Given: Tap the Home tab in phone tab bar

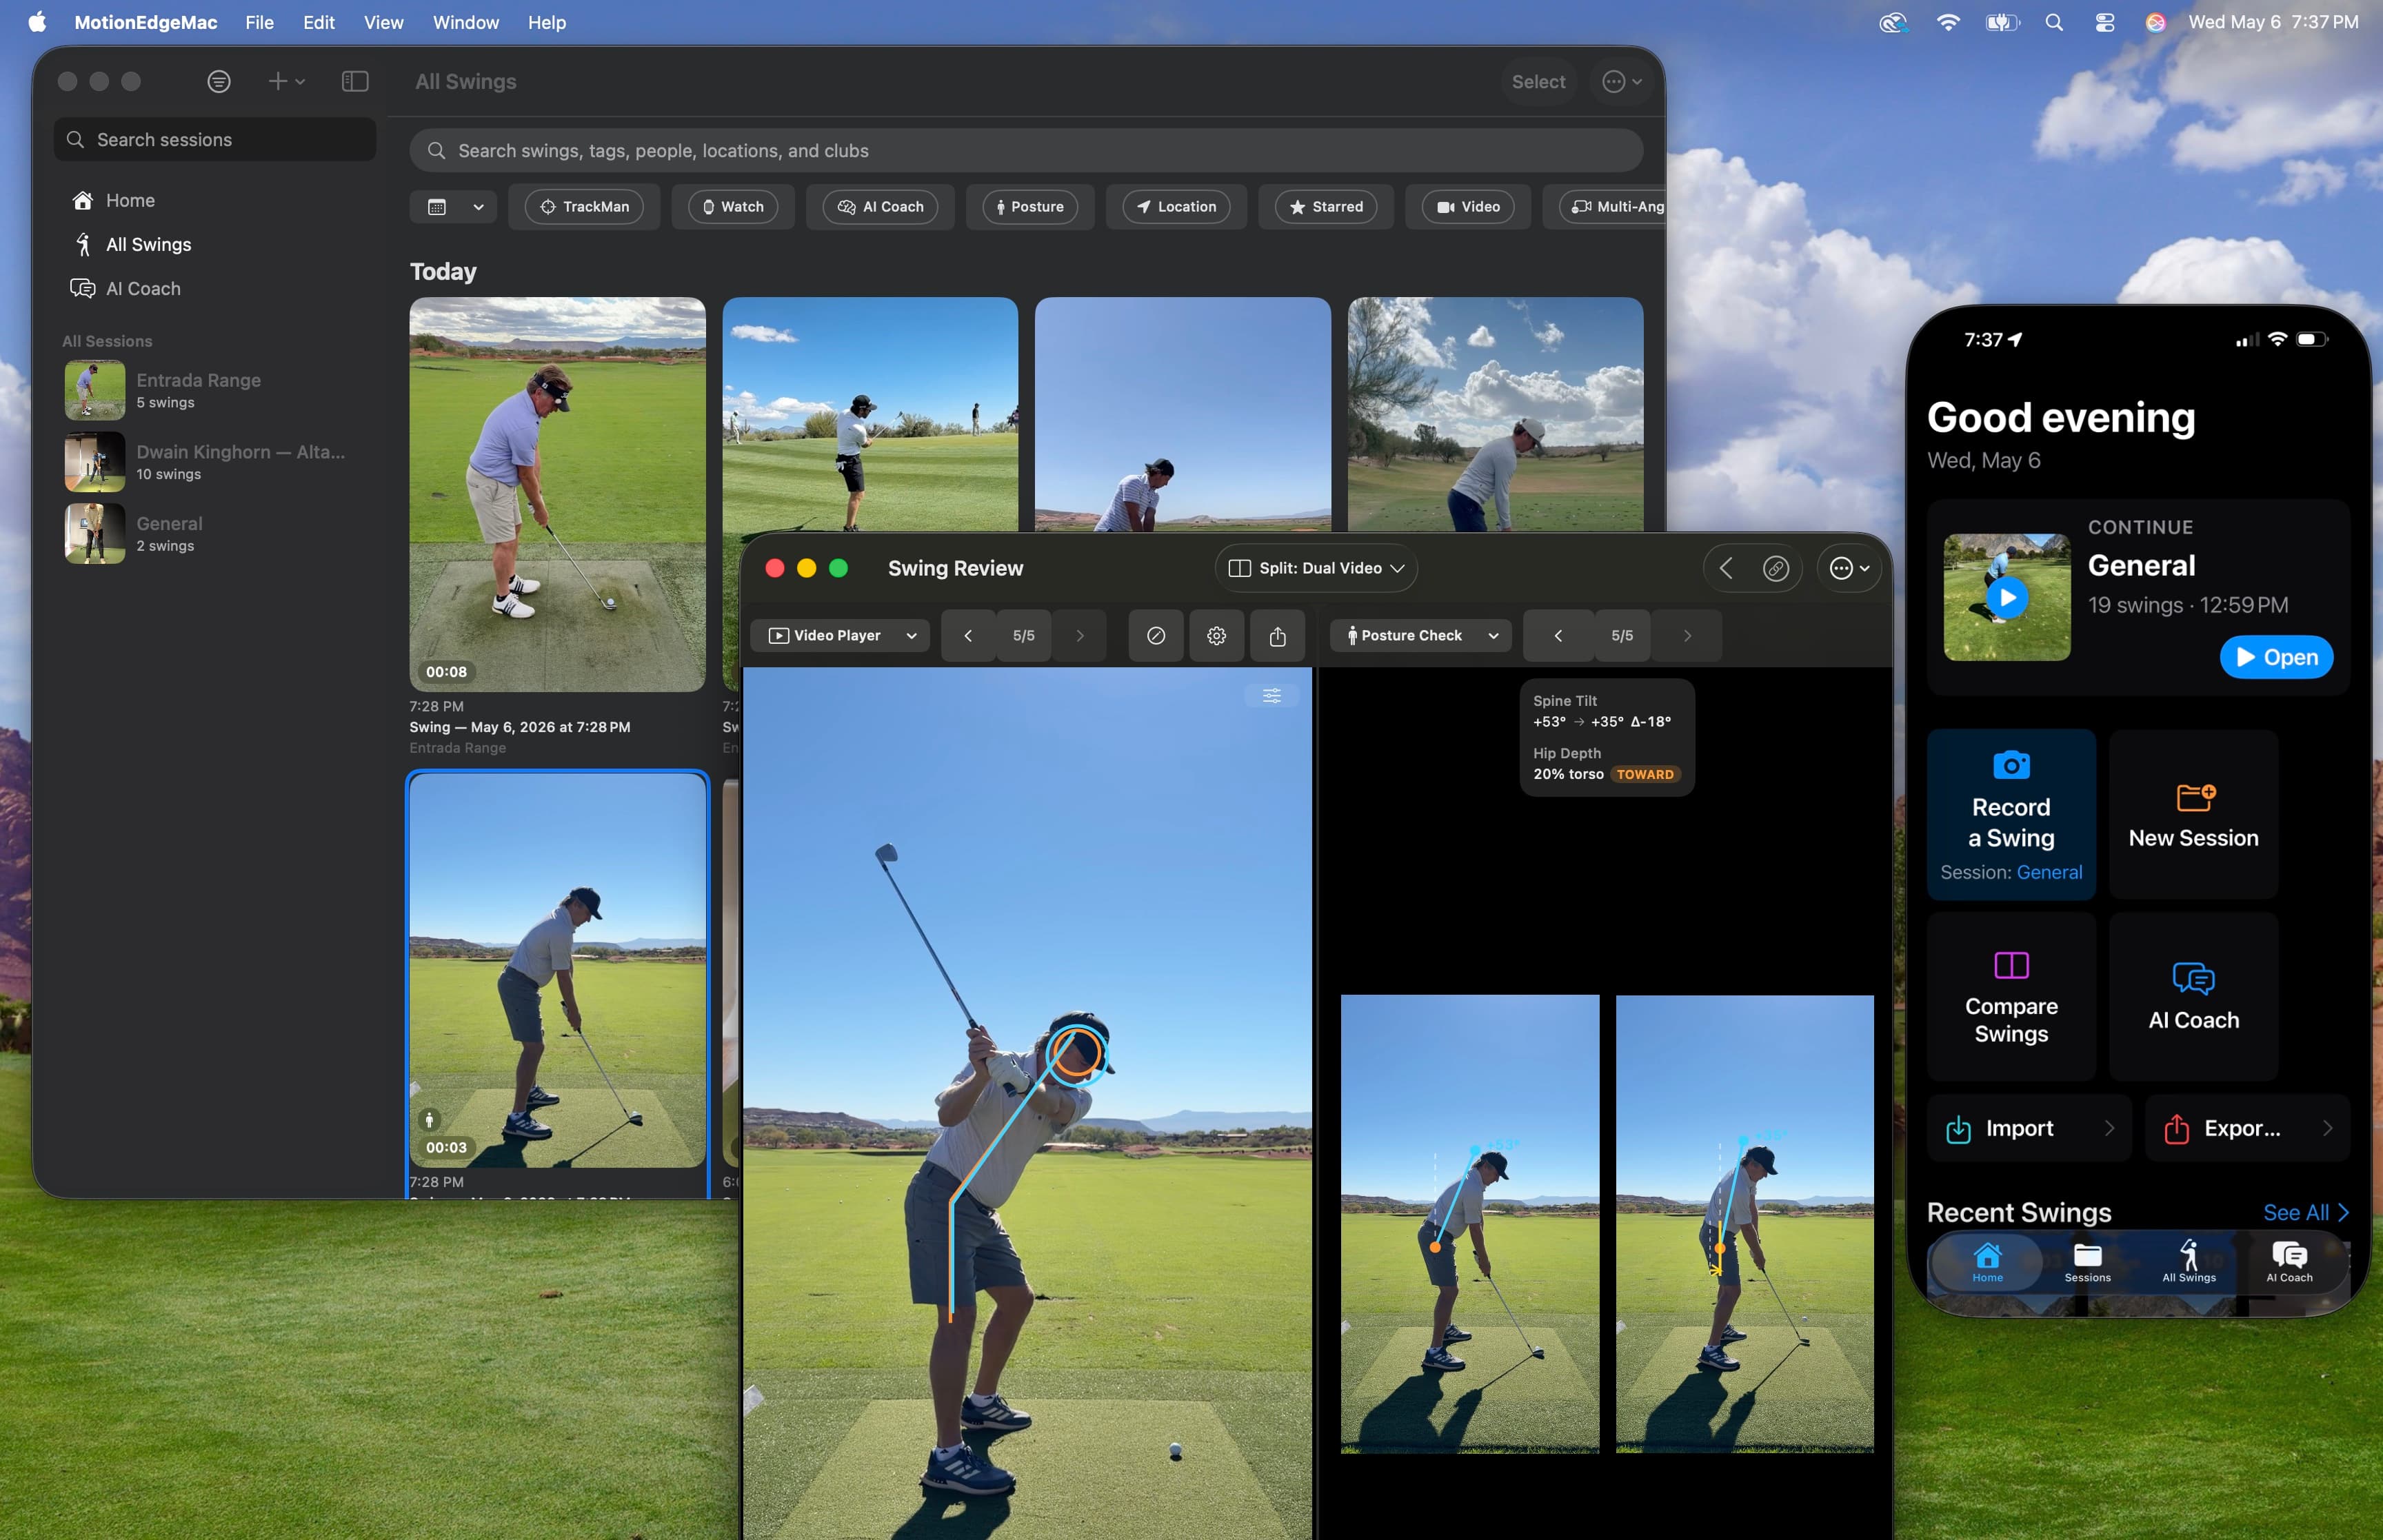Looking at the screenshot, I should point(1987,1263).
